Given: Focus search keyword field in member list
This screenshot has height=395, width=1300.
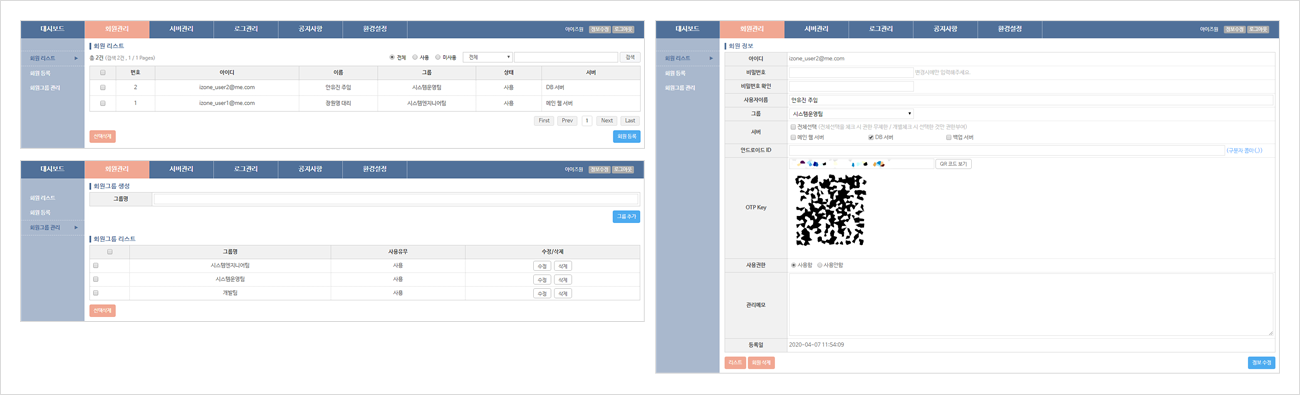Looking at the screenshot, I should (565, 57).
